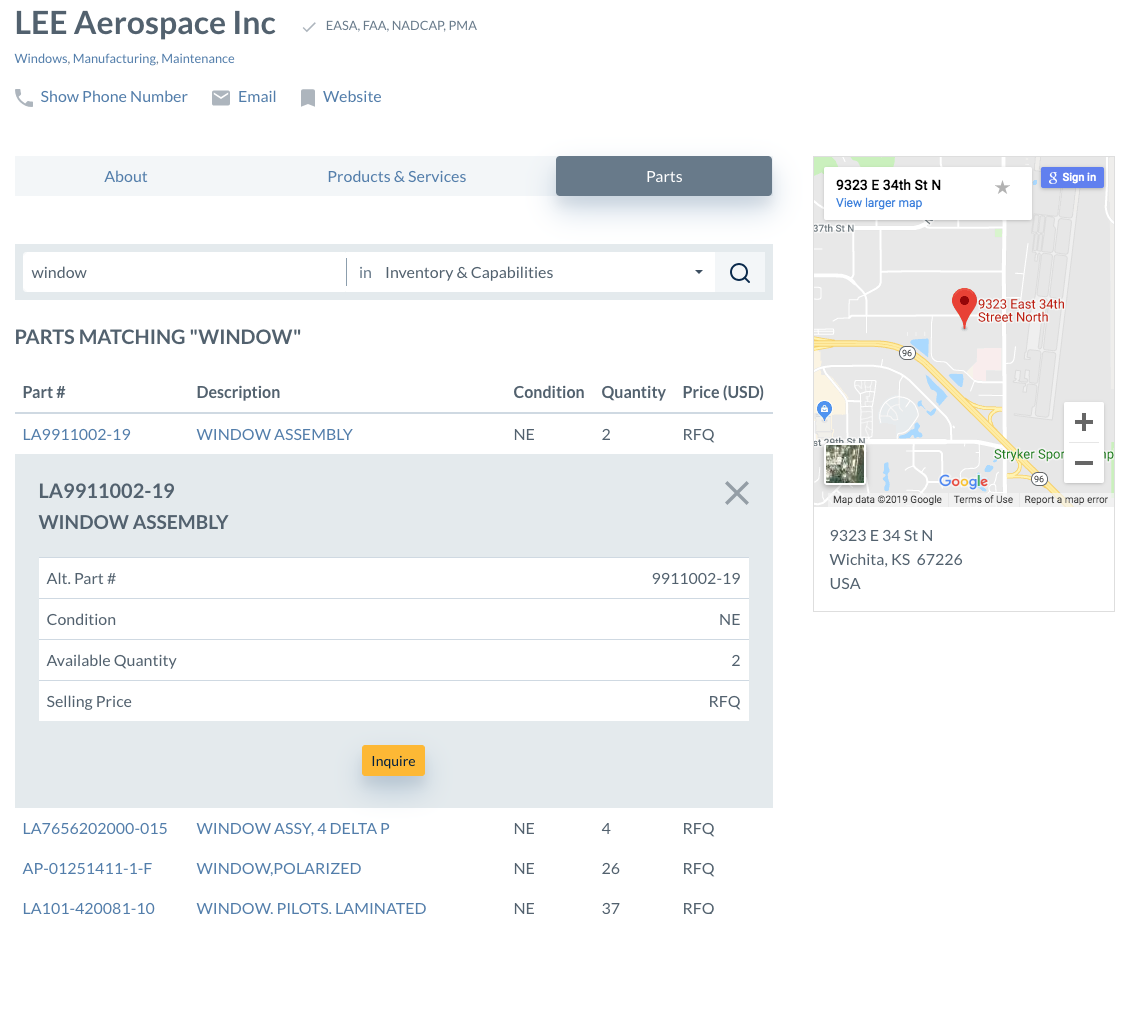Toggle satellite view thumbnail on map
Image resolution: width=1131 pixels, height=1016 pixels.
(x=845, y=465)
